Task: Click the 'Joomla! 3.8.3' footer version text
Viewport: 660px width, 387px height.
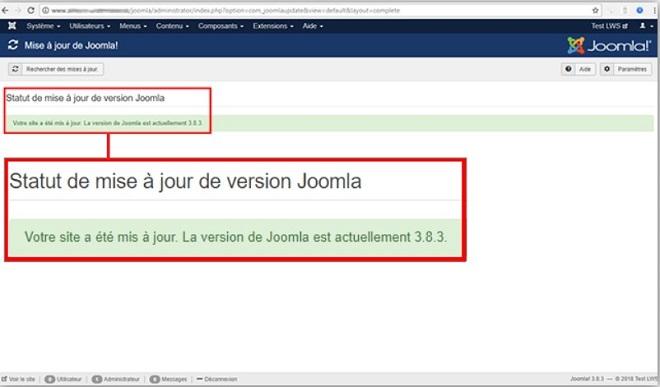Action: [587, 379]
